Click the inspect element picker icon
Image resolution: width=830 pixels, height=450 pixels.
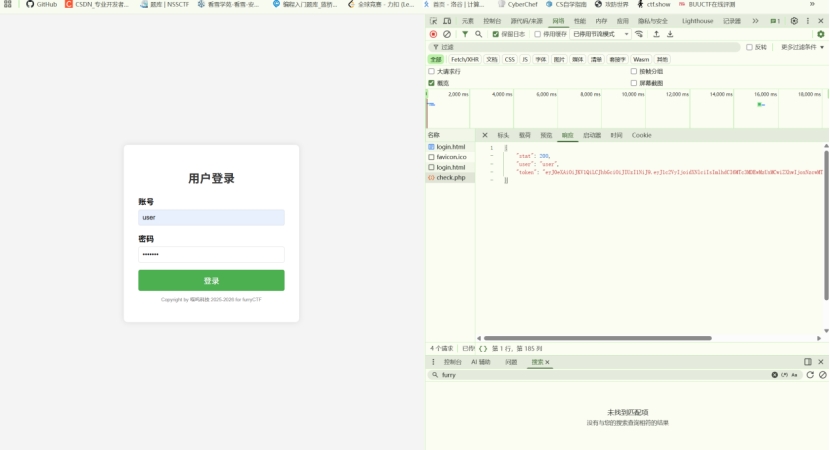click(x=434, y=20)
